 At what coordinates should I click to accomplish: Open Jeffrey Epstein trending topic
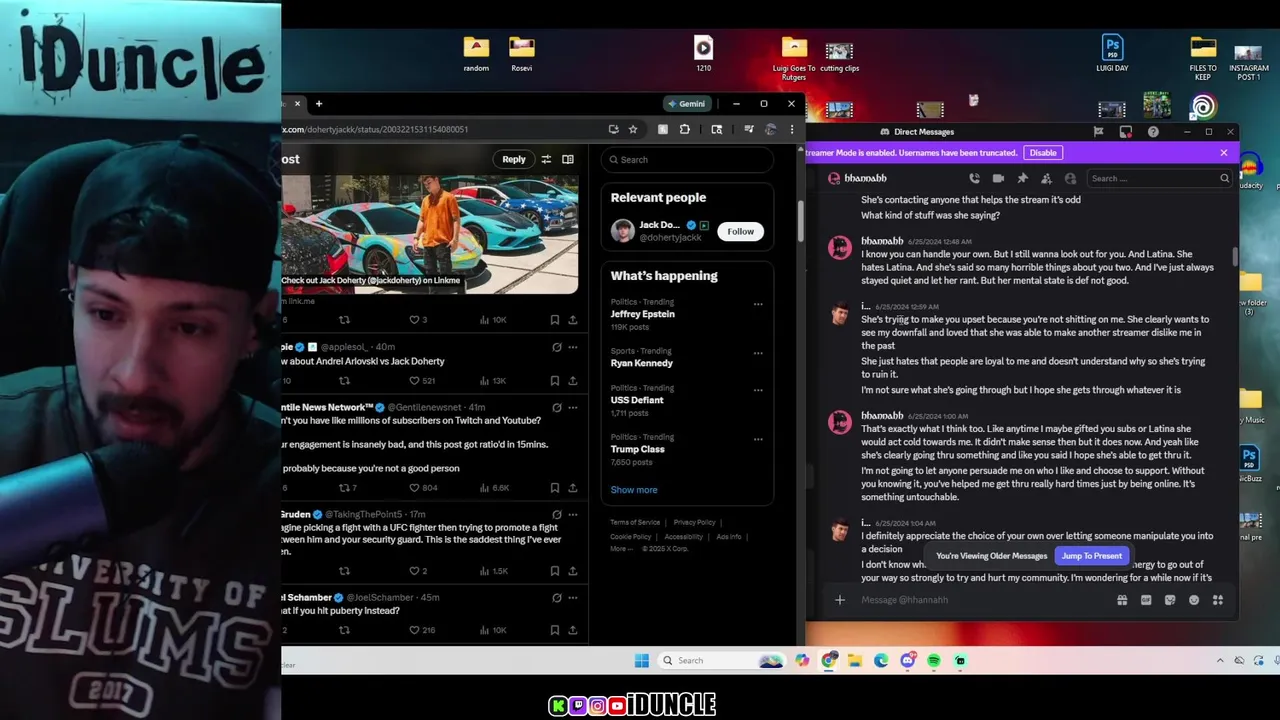(643, 314)
